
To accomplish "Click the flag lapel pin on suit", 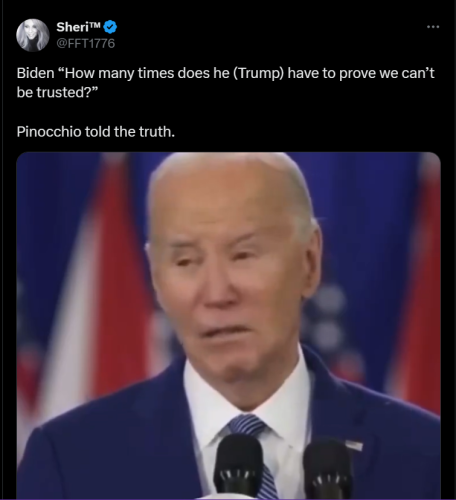I will click(354, 445).
